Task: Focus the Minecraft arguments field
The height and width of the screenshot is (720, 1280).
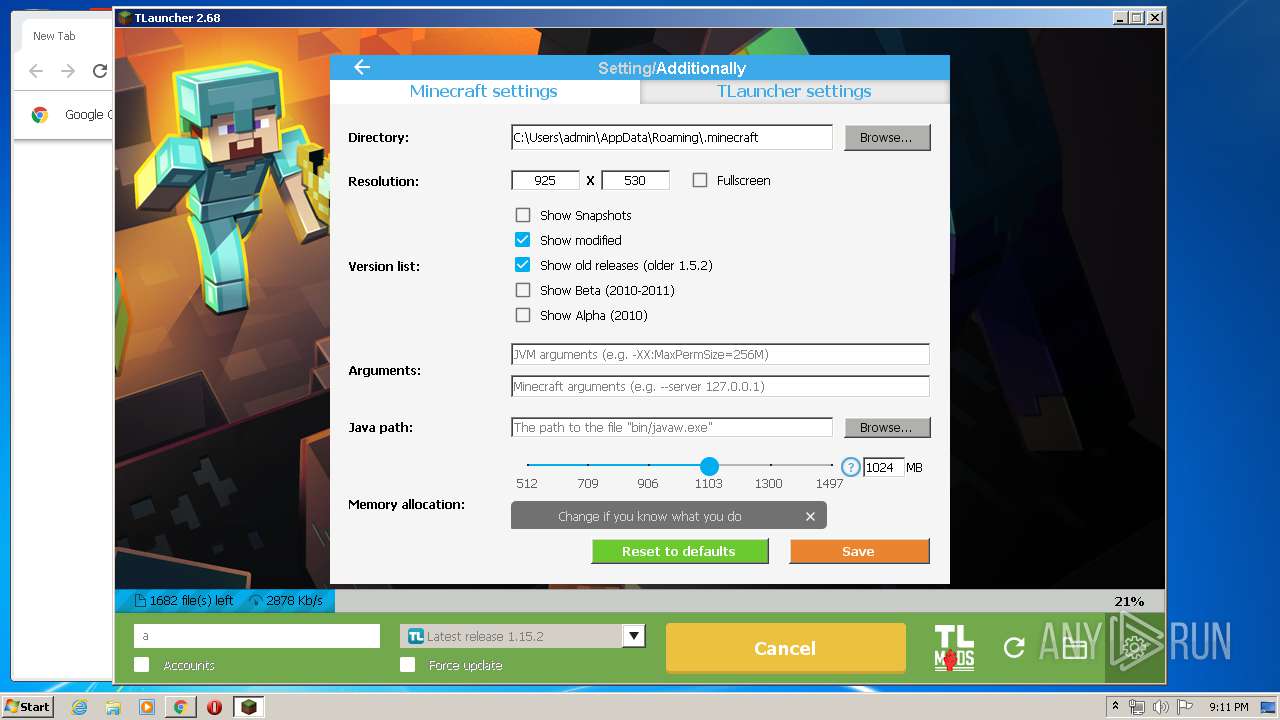Action: pos(720,386)
